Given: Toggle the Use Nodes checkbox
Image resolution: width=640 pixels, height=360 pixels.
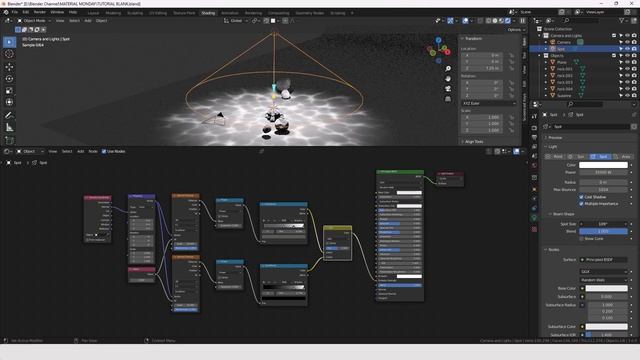Looking at the screenshot, I should click(104, 151).
